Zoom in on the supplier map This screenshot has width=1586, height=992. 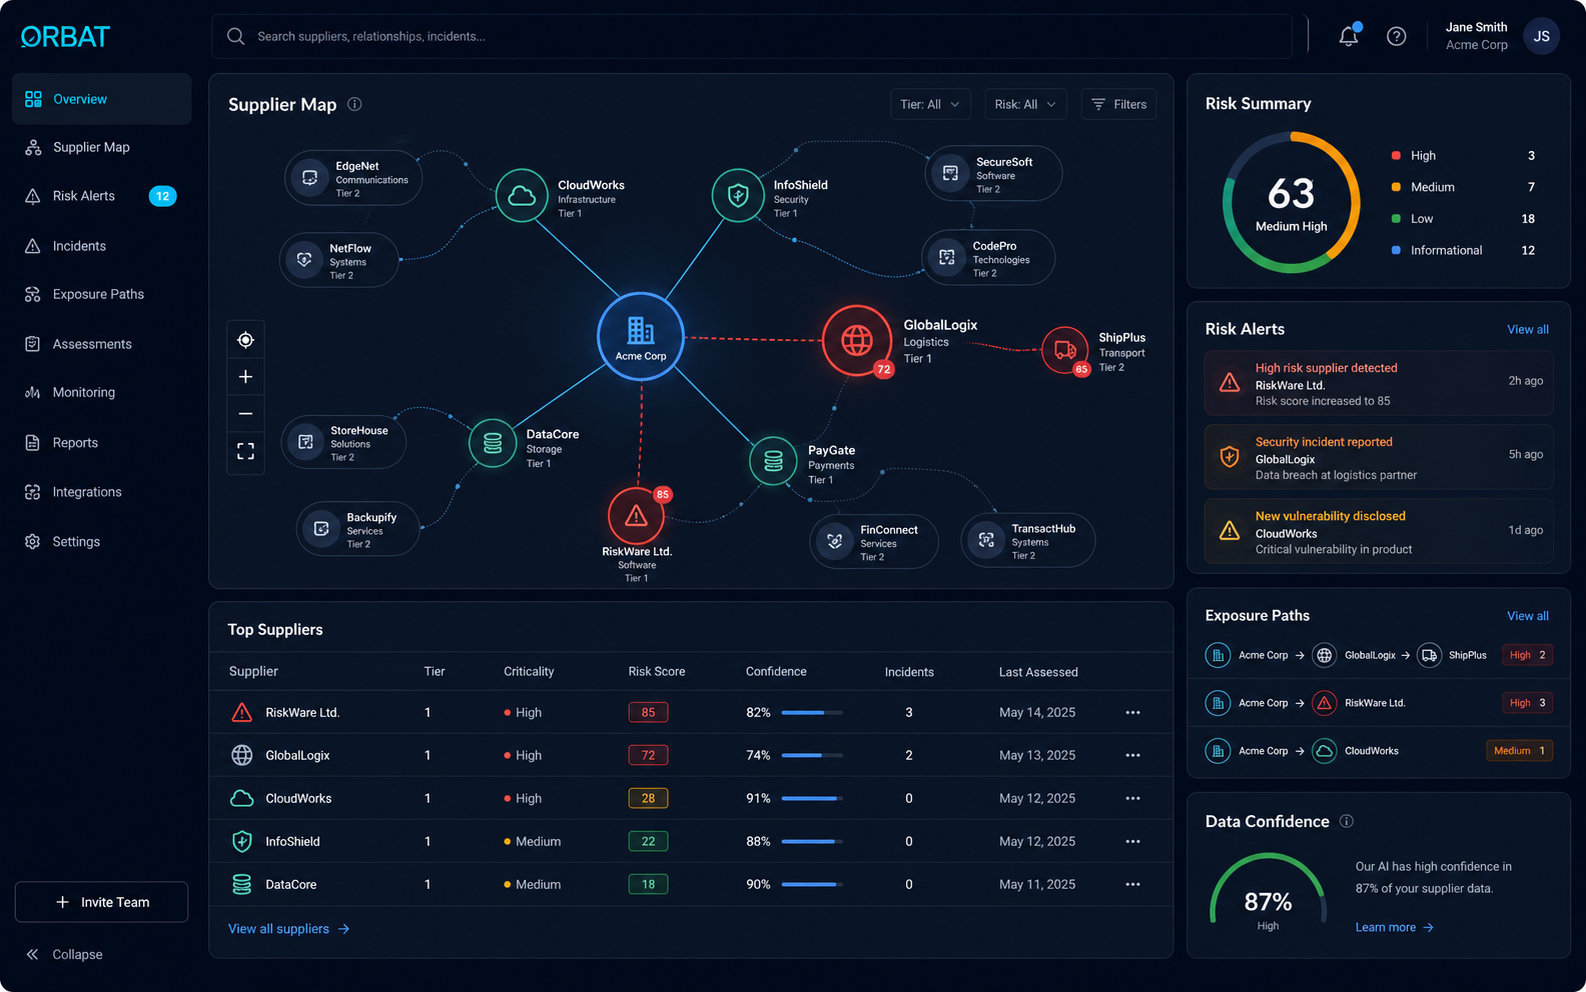click(x=245, y=377)
